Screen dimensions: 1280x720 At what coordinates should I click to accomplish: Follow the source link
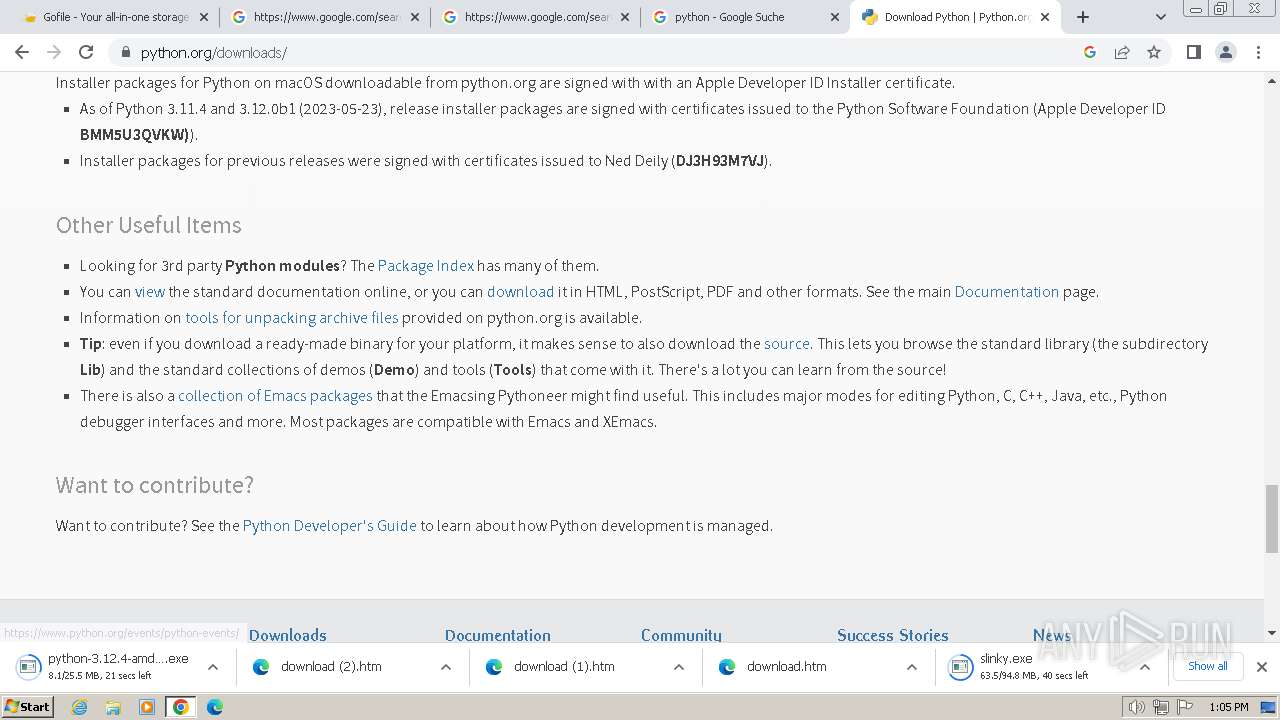tap(787, 343)
